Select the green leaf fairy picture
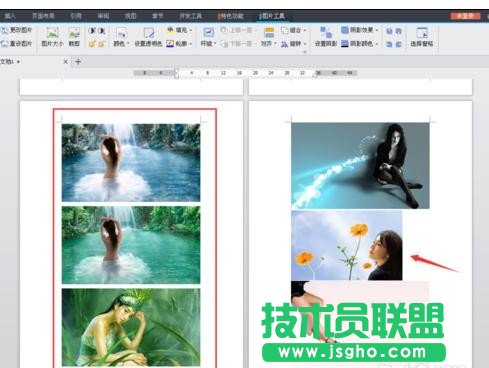The width and height of the screenshot is (489, 368). tap(131, 327)
